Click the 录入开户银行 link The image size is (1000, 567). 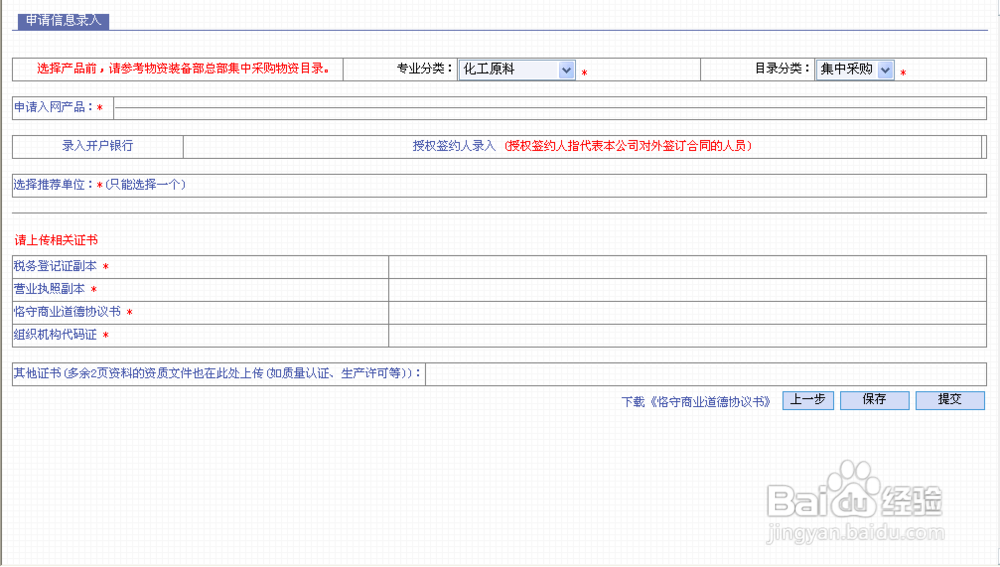[x=98, y=146]
